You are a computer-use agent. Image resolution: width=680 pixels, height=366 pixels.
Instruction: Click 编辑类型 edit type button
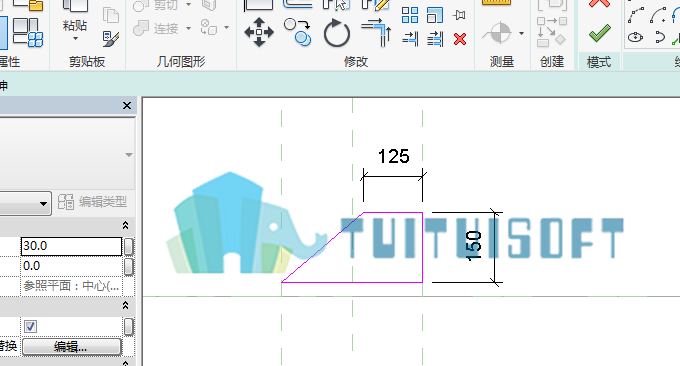tap(92, 202)
